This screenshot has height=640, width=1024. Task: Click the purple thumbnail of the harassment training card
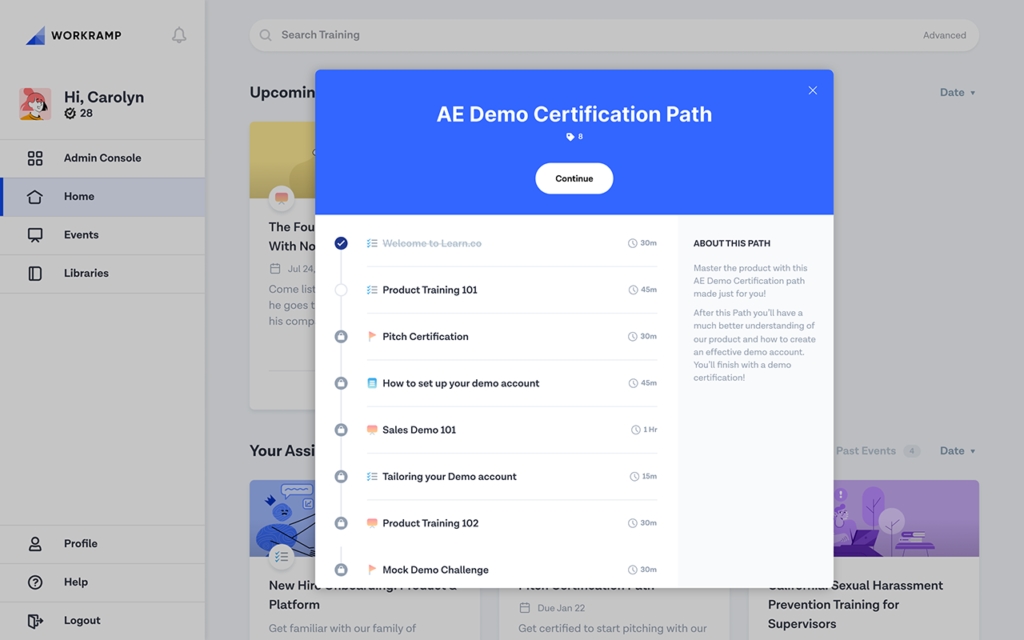pos(906,519)
